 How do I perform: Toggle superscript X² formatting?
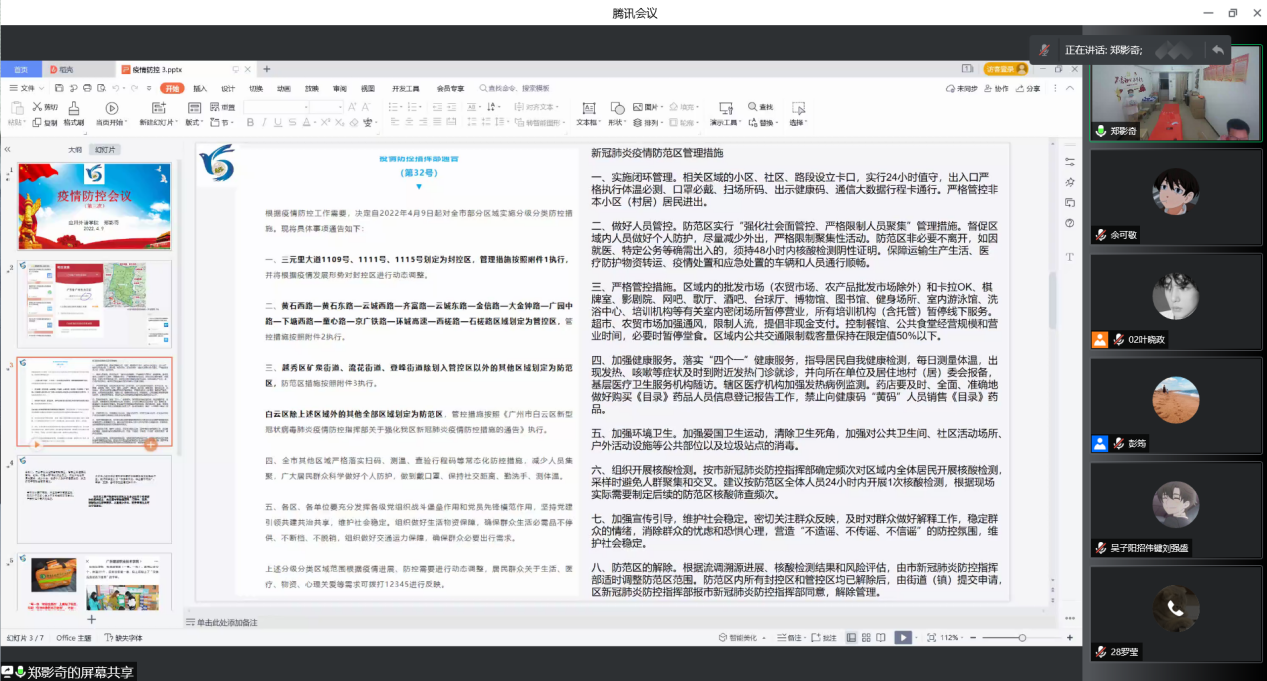tap(325, 123)
